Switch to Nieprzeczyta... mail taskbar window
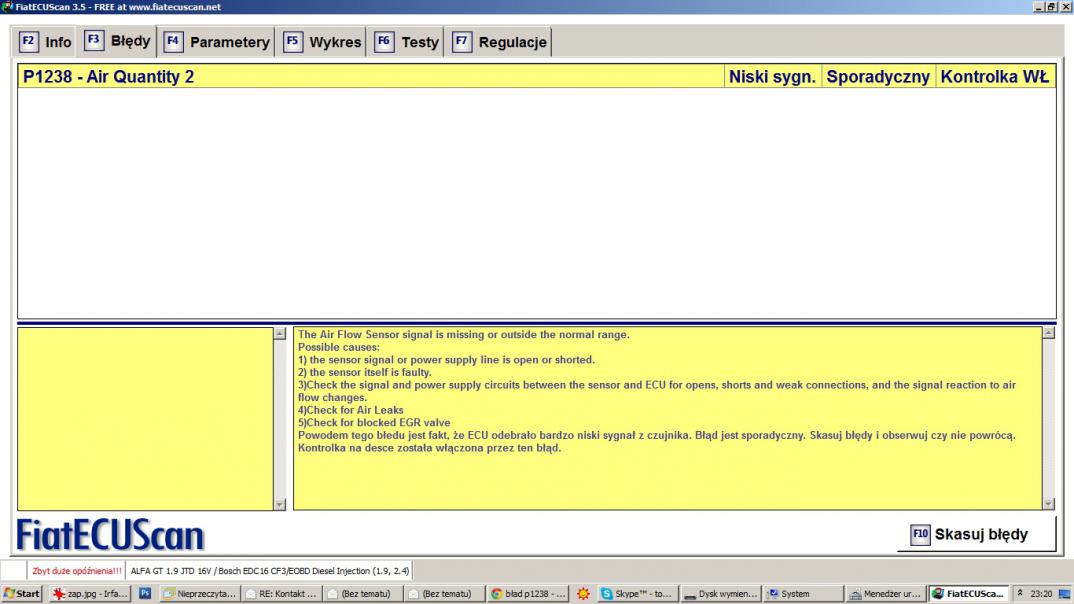Viewport: 1074px width, 604px height. 199,594
